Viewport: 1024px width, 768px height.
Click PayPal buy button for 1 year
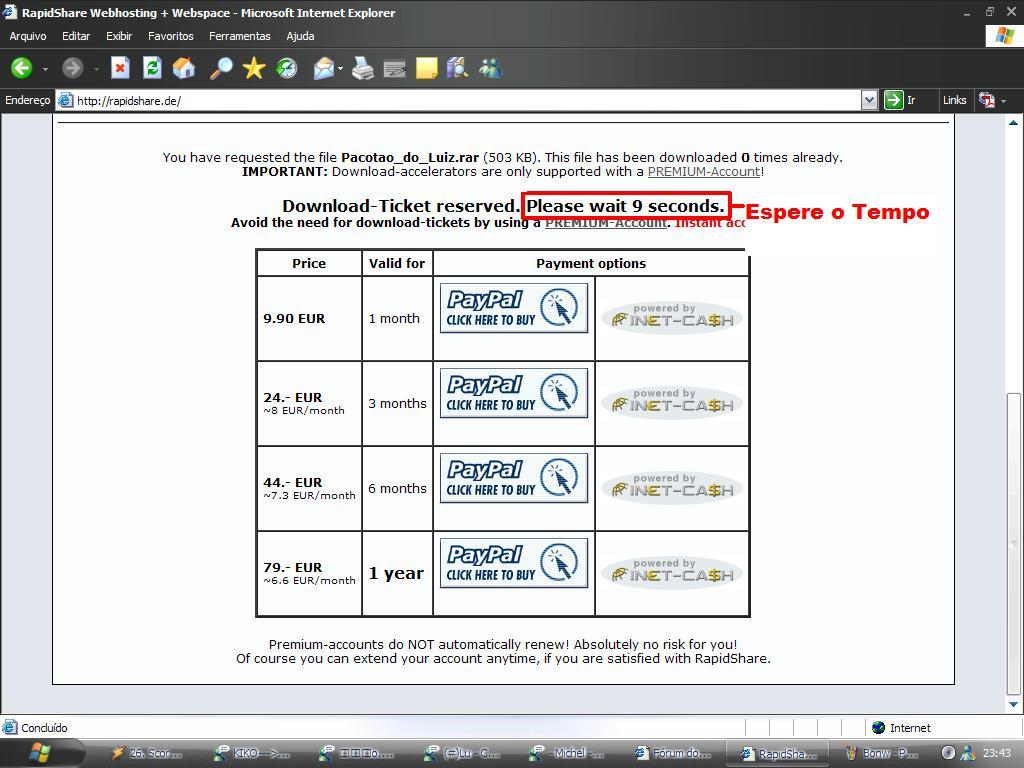(514, 563)
